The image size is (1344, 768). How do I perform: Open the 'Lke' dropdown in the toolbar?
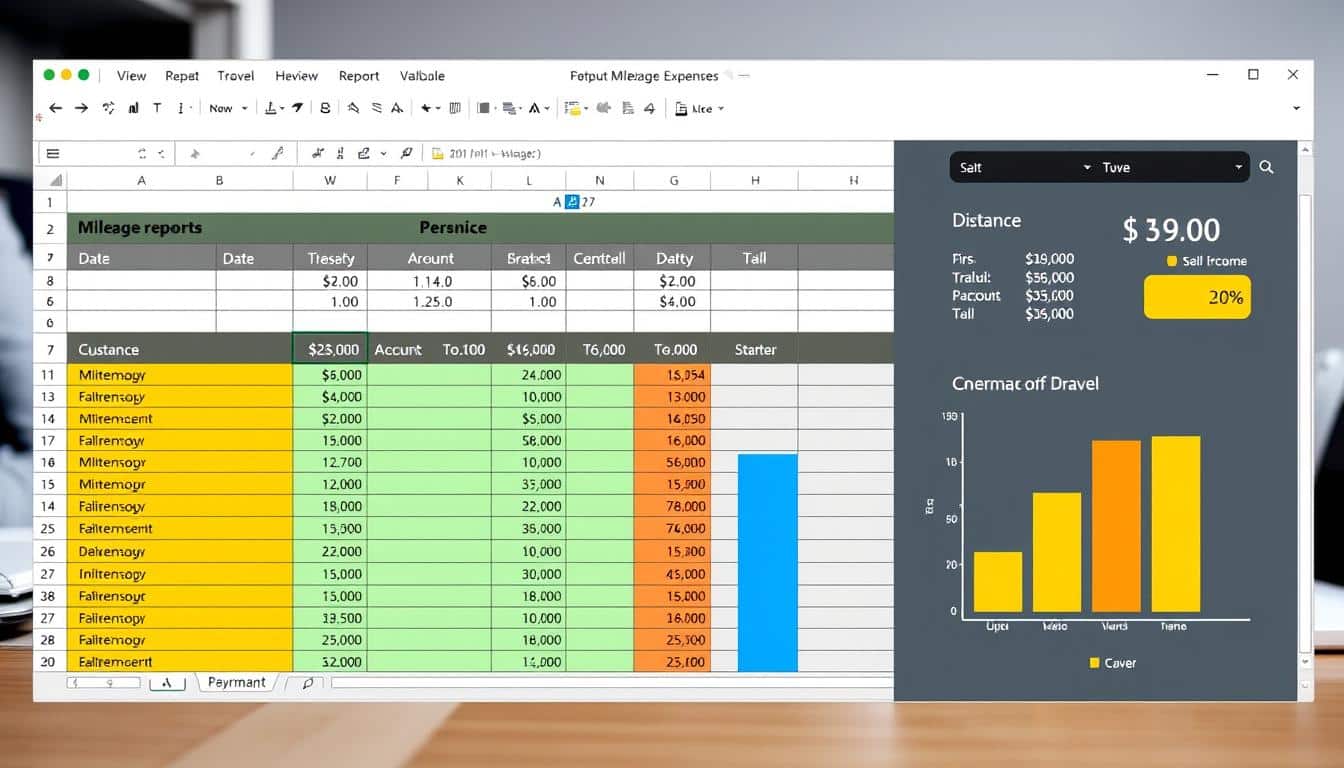[x=699, y=108]
